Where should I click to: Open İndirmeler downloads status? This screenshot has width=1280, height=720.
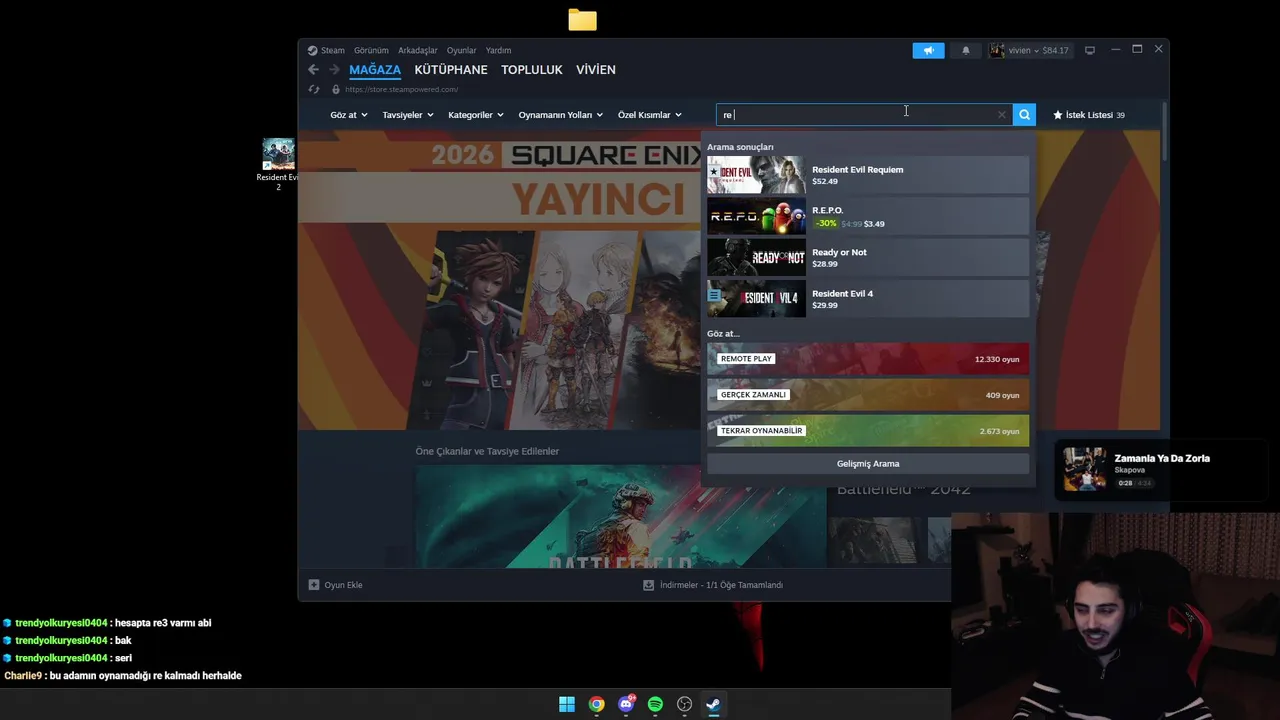coord(721,585)
